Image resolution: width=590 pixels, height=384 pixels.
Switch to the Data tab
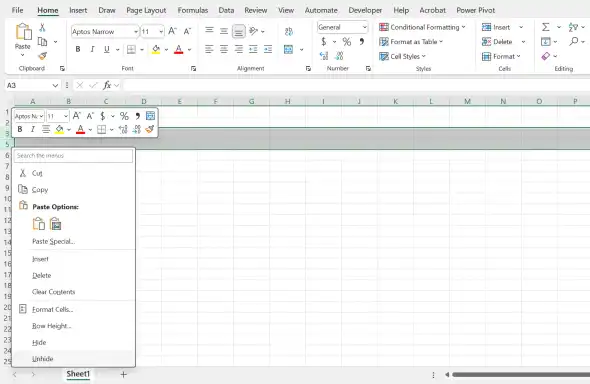(226, 10)
